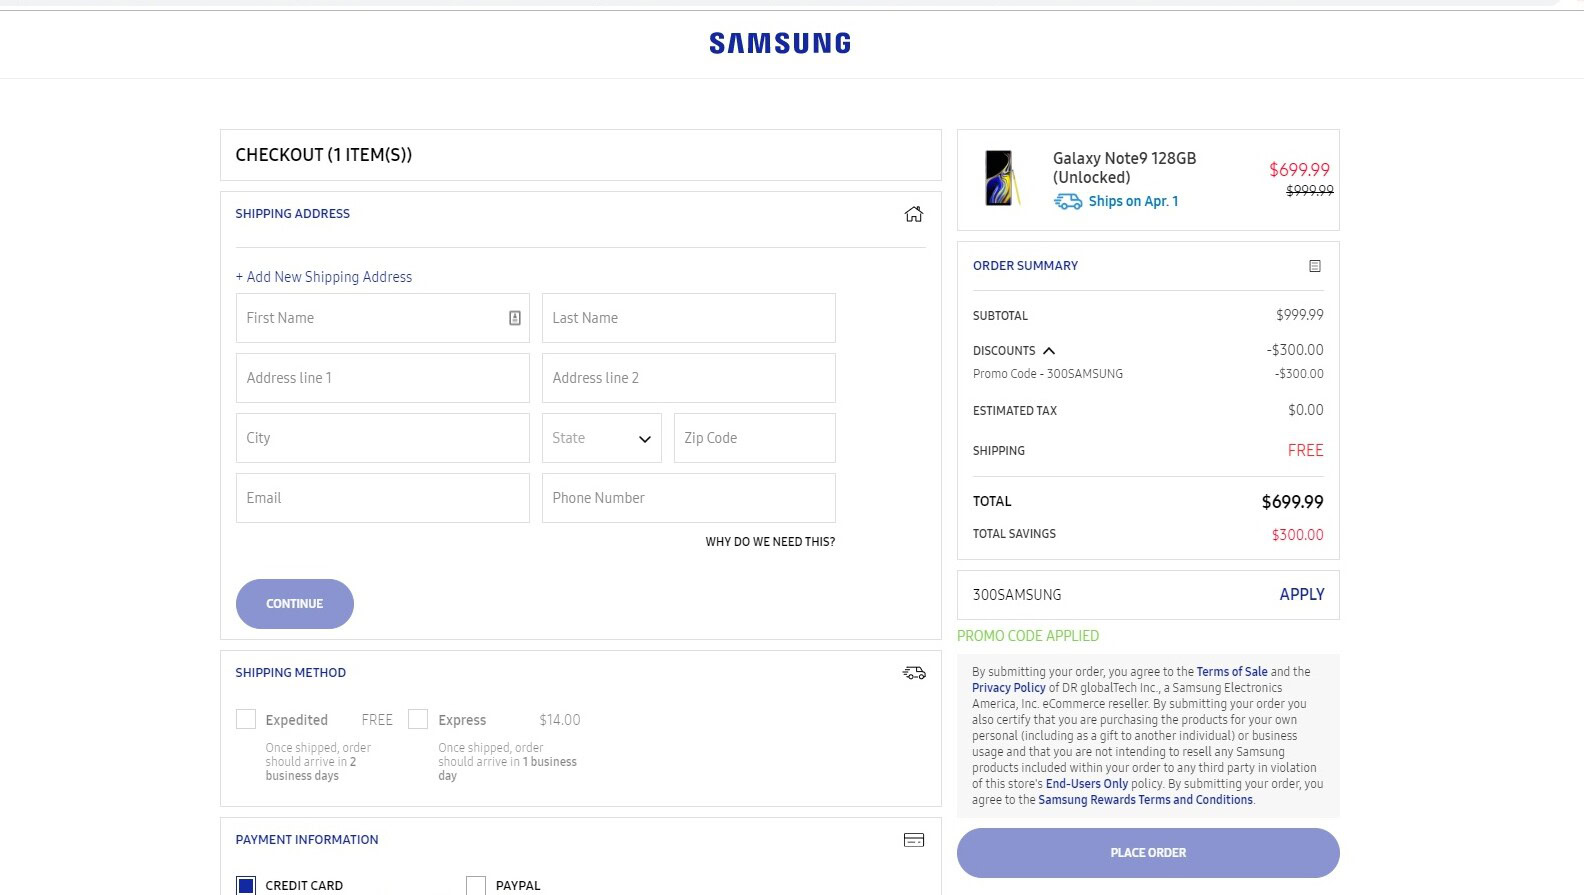The height and width of the screenshot is (895, 1584).
Task: Collapse the Discounts section chevron
Action: (1049, 351)
